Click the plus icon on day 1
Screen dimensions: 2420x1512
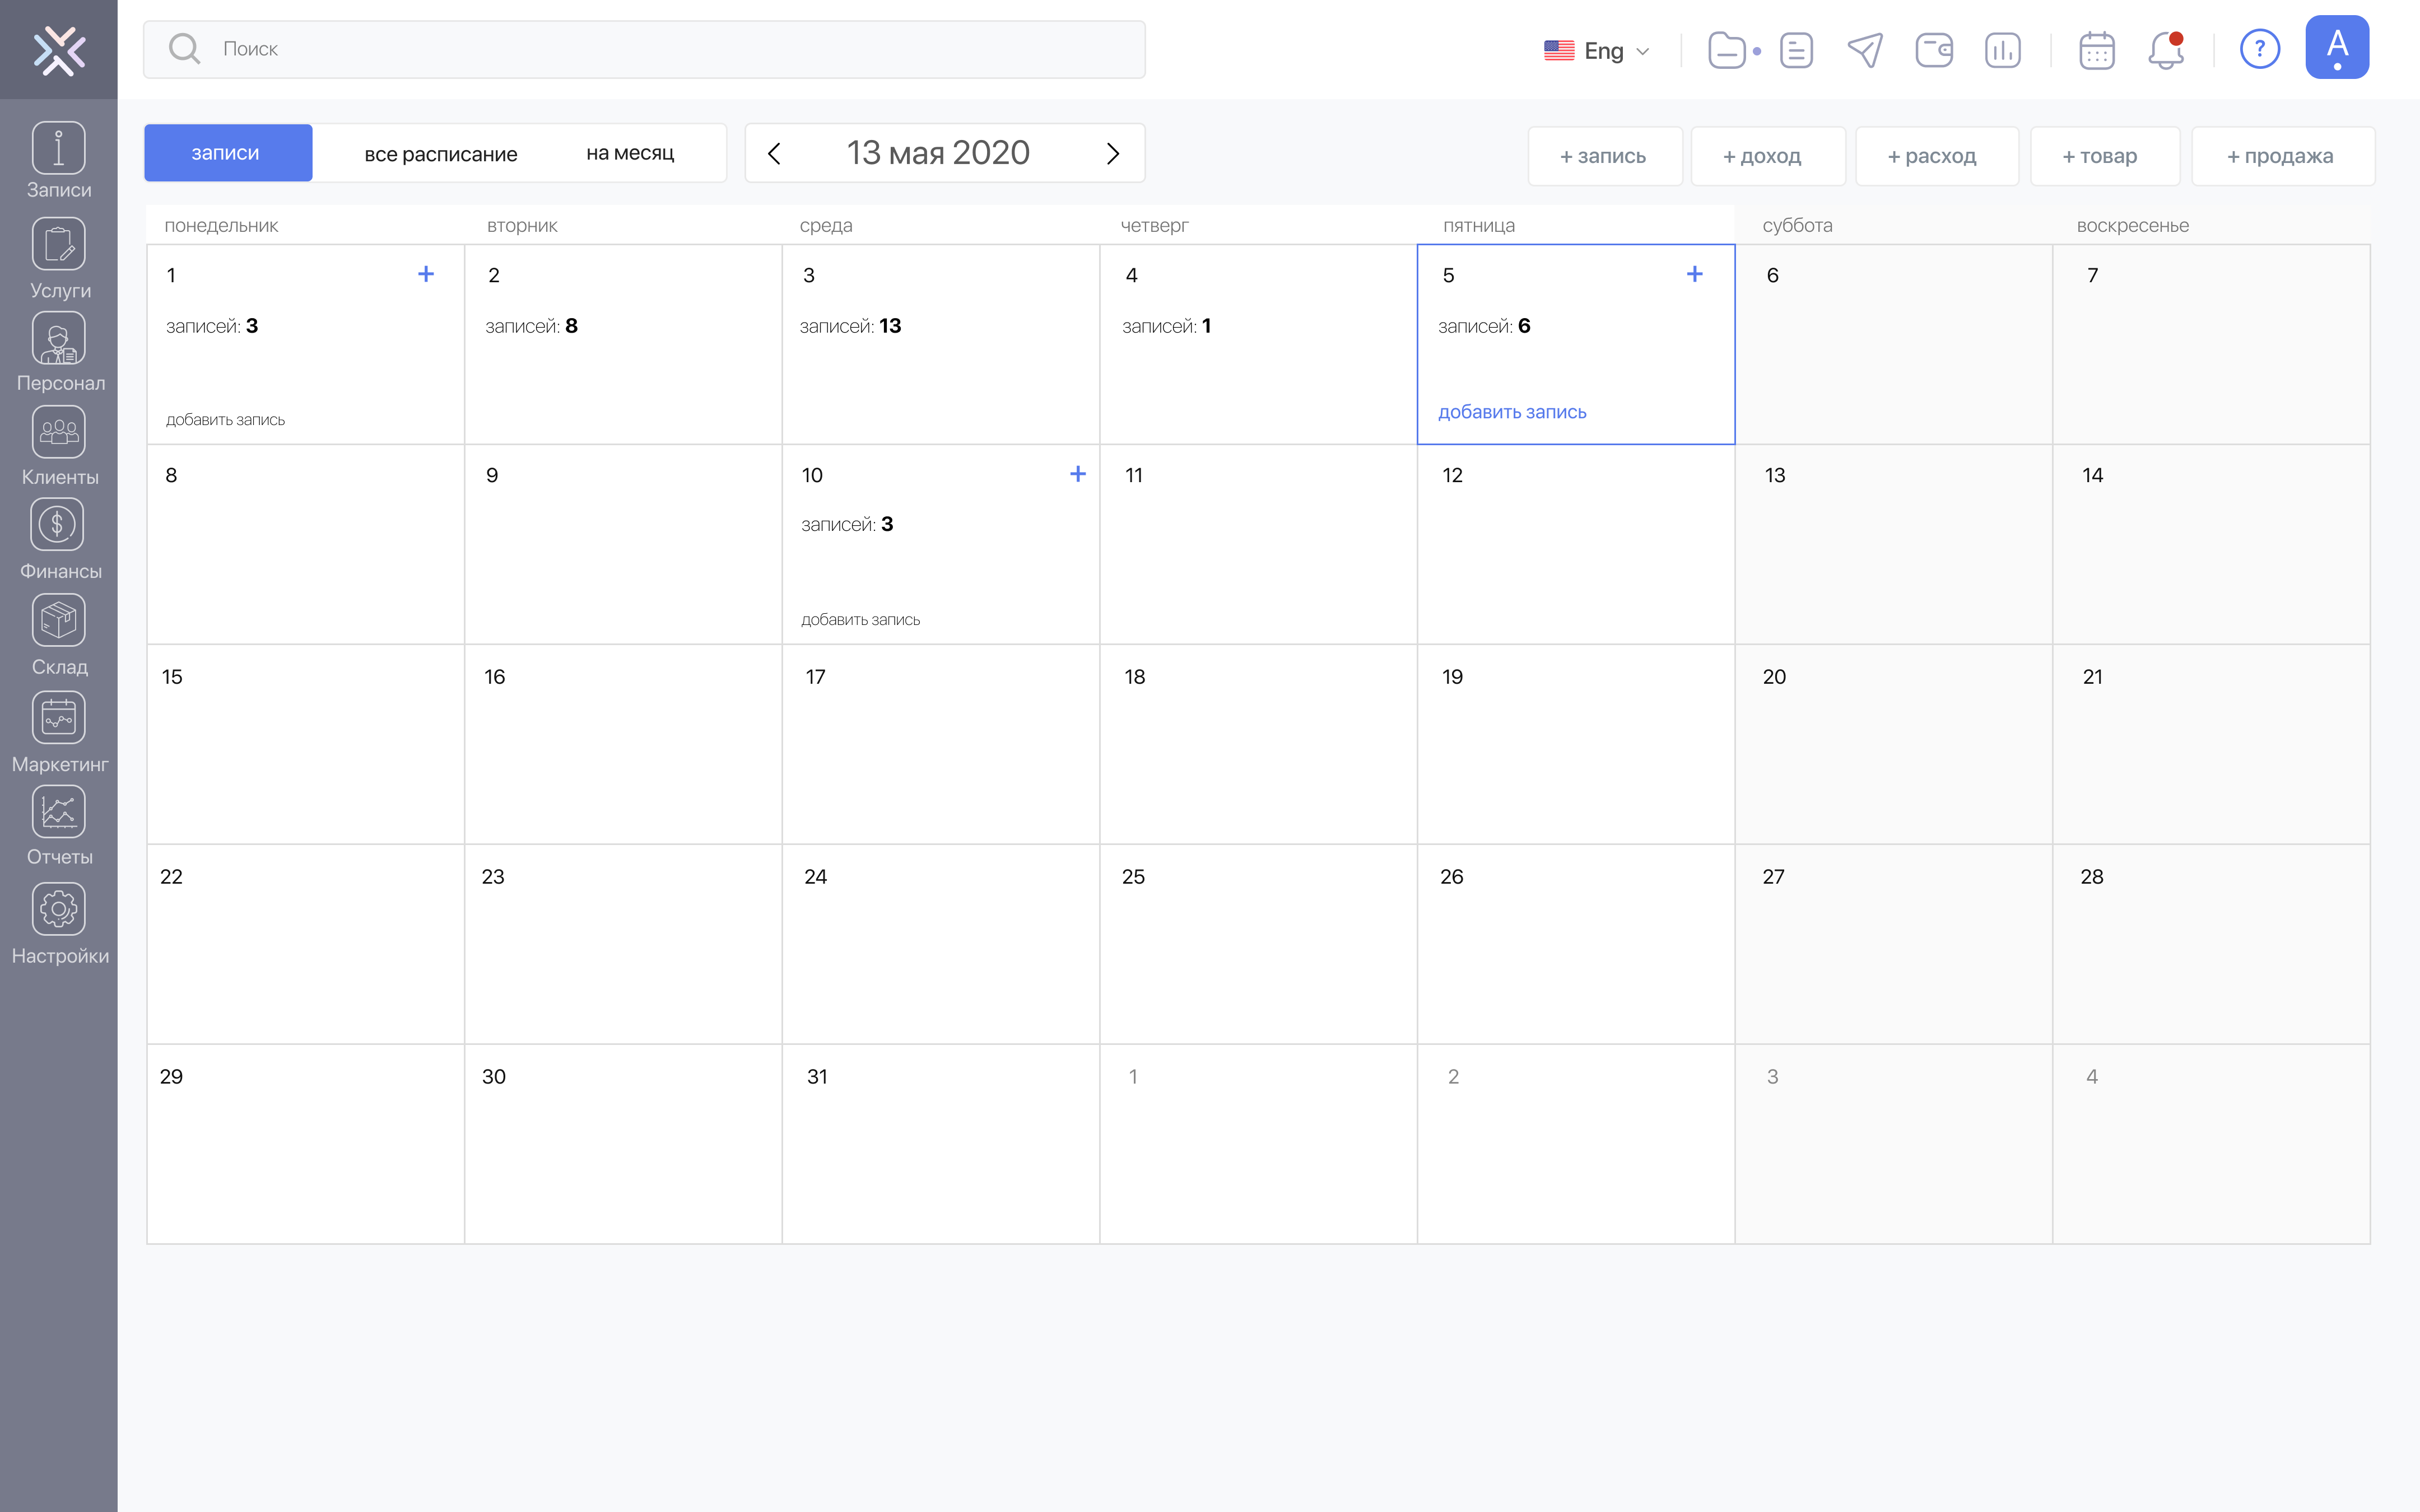(426, 274)
